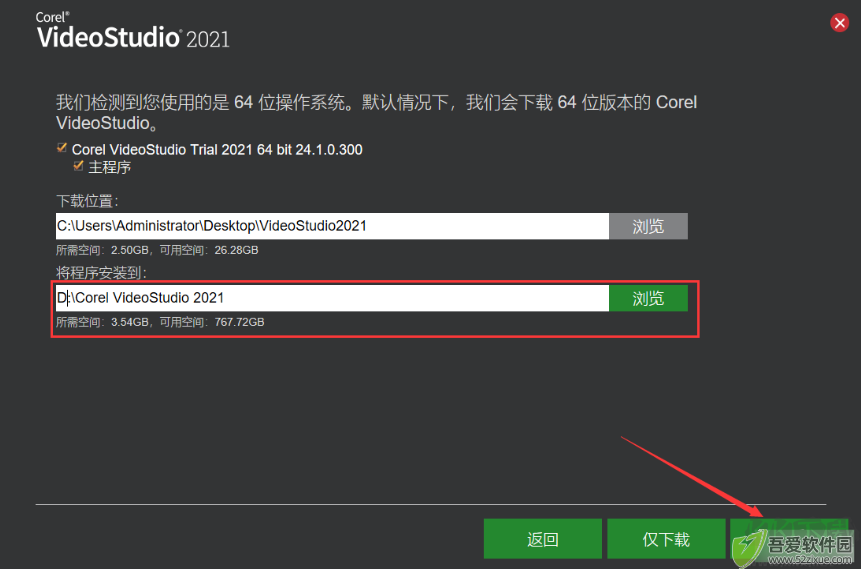Choose the 仅下载 download-only button

666,539
